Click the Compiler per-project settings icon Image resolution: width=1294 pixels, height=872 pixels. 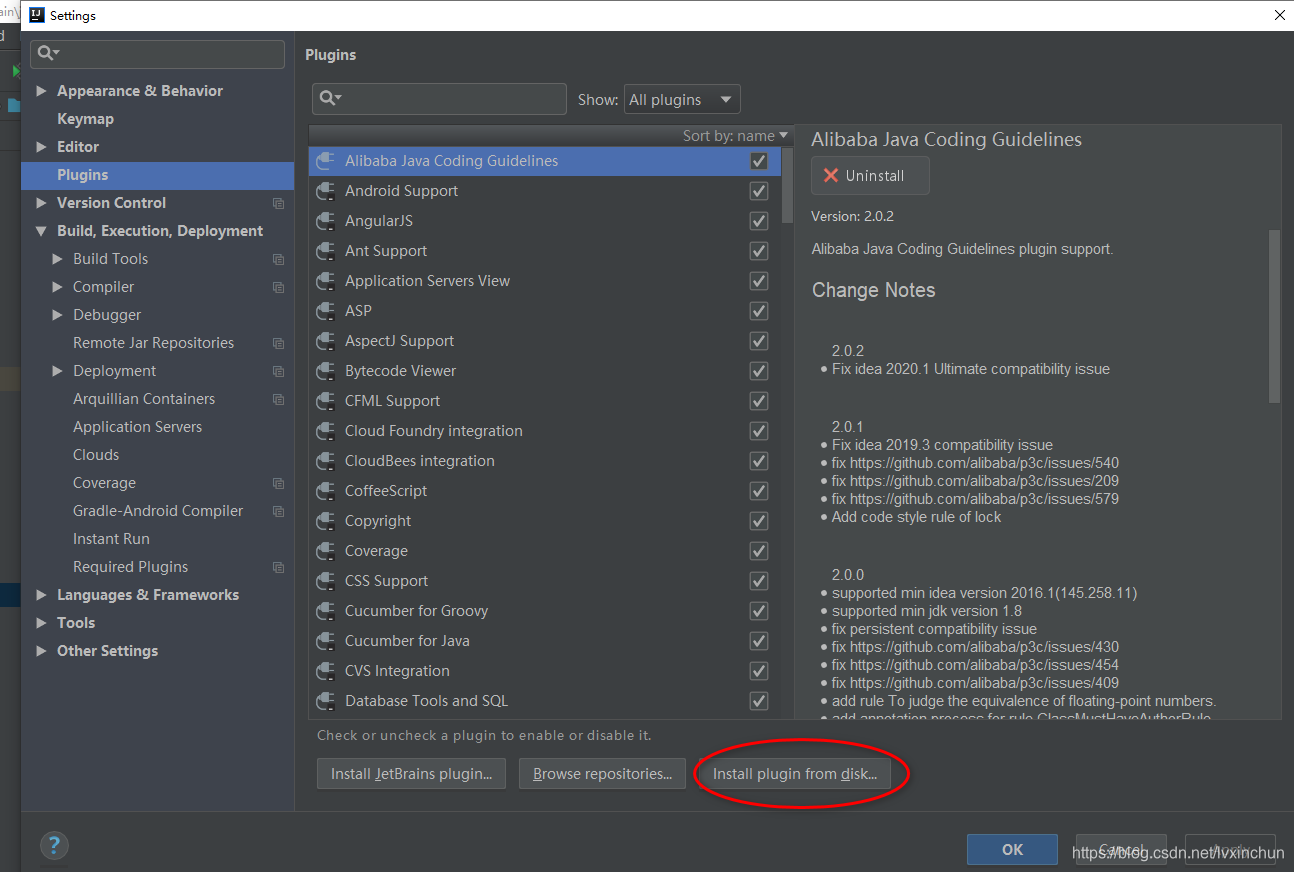click(x=278, y=287)
